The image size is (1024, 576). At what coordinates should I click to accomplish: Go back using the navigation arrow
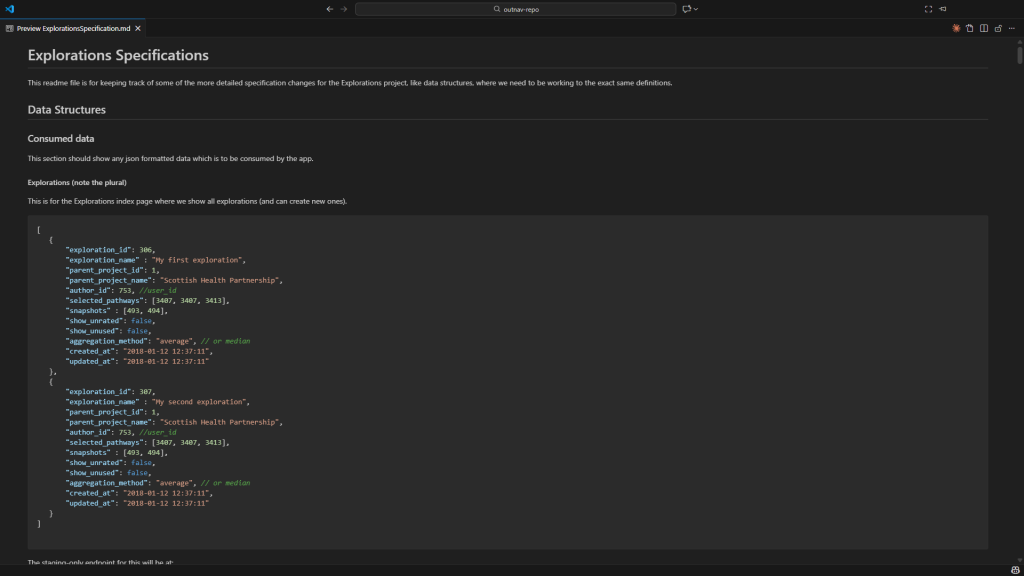pyautogui.click(x=330, y=9)
